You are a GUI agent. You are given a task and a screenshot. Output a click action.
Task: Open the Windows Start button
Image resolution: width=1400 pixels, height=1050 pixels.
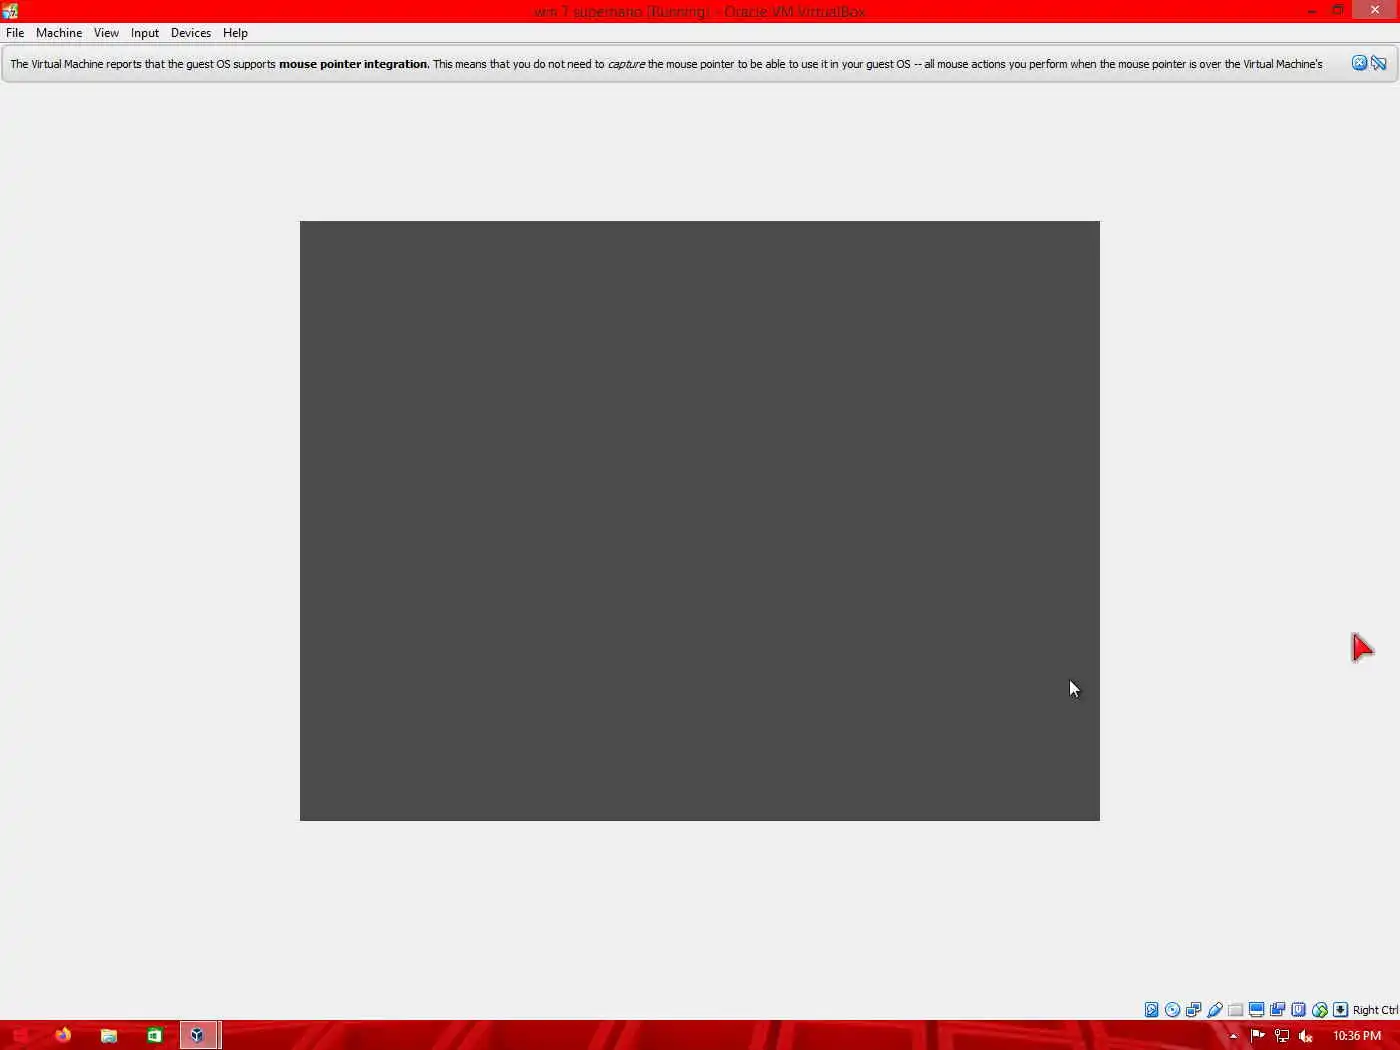(x=19, y=1035)
